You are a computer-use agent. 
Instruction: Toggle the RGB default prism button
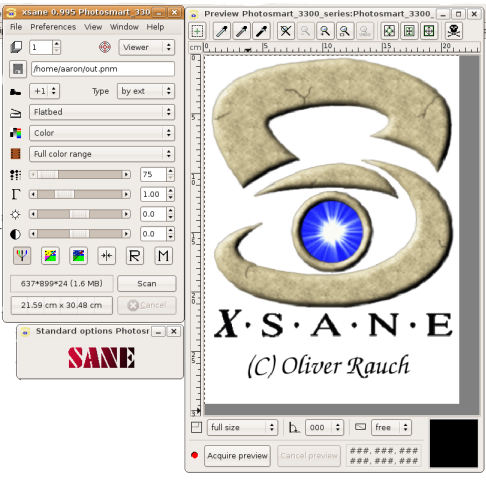(x=22, y=256)
